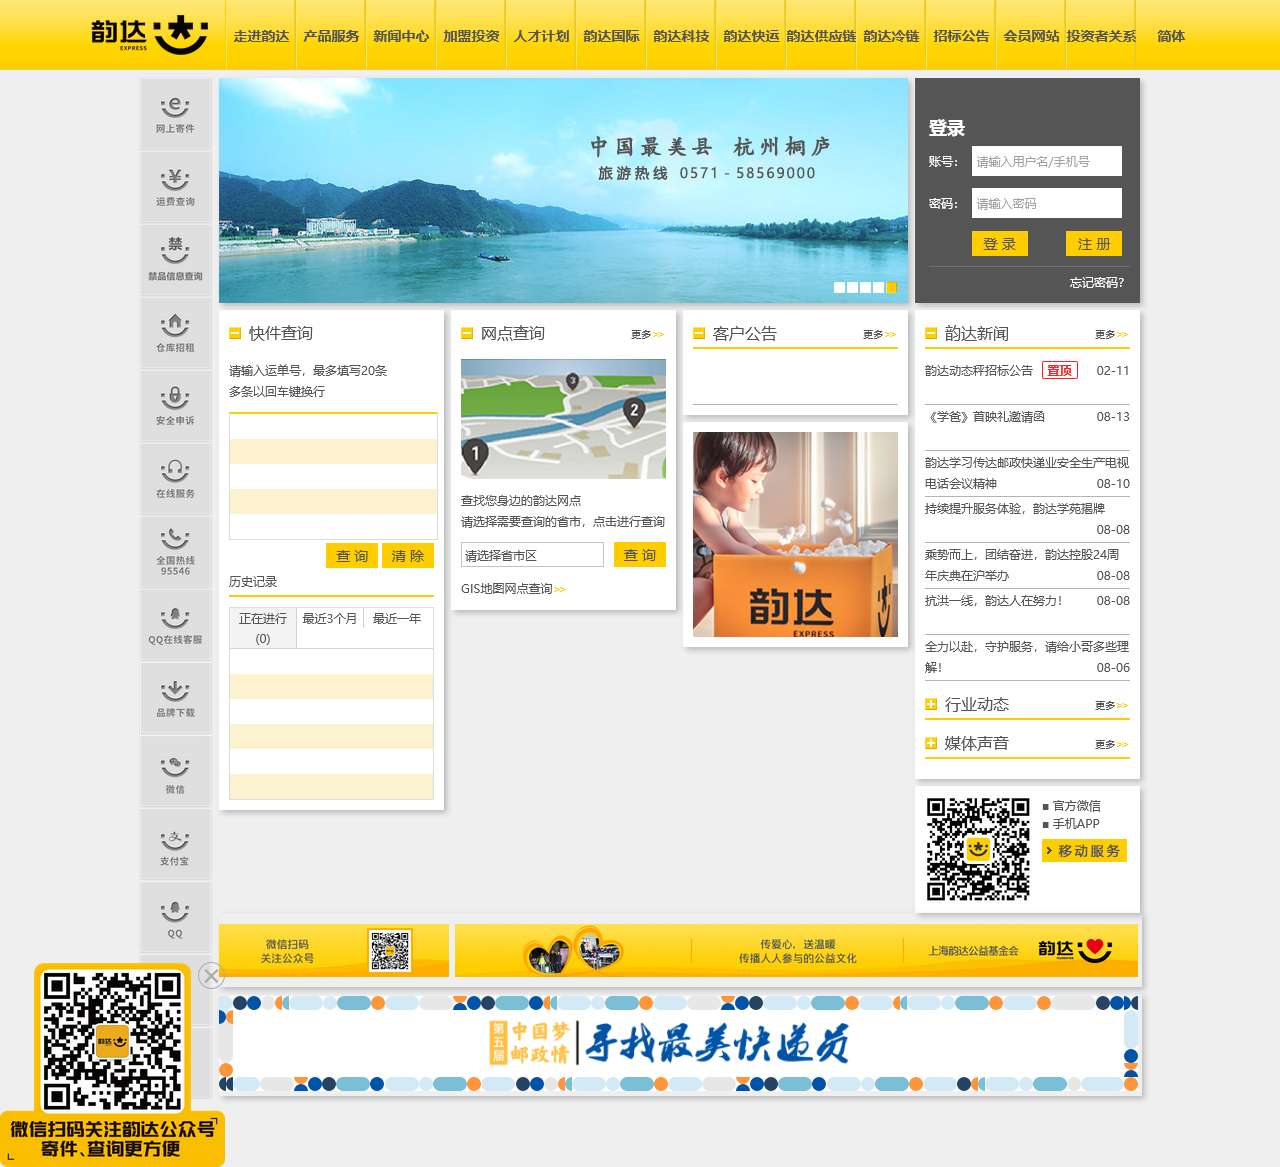Select the first banner carousel dot
Screen dimensions: 1280x1167
[x=840, y=287]
